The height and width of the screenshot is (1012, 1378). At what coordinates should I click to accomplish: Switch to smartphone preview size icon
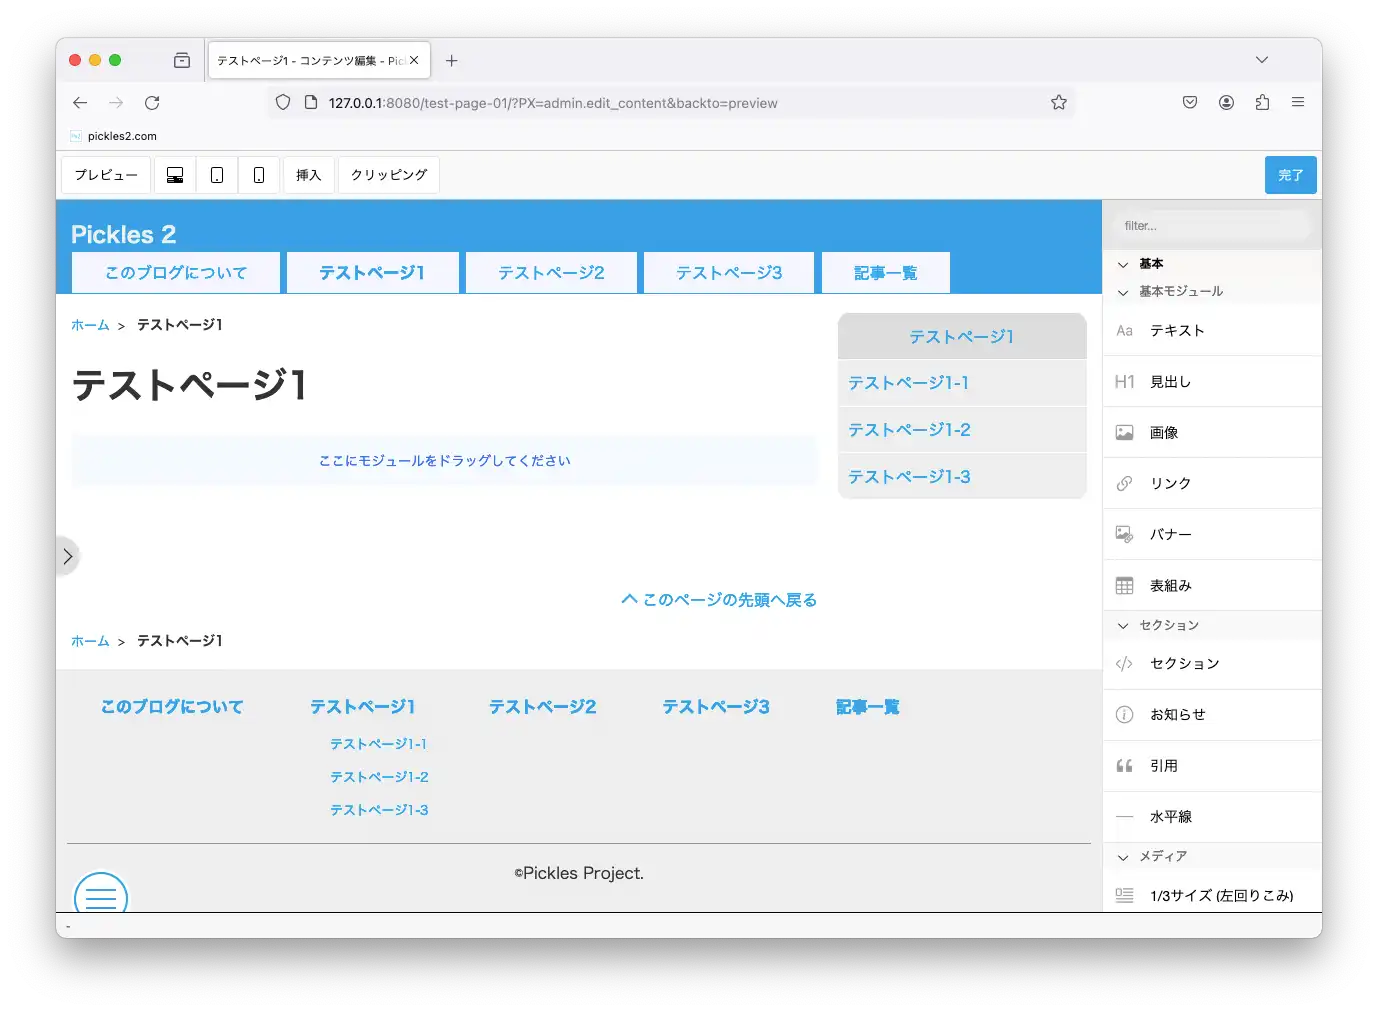tap(259, 175)
